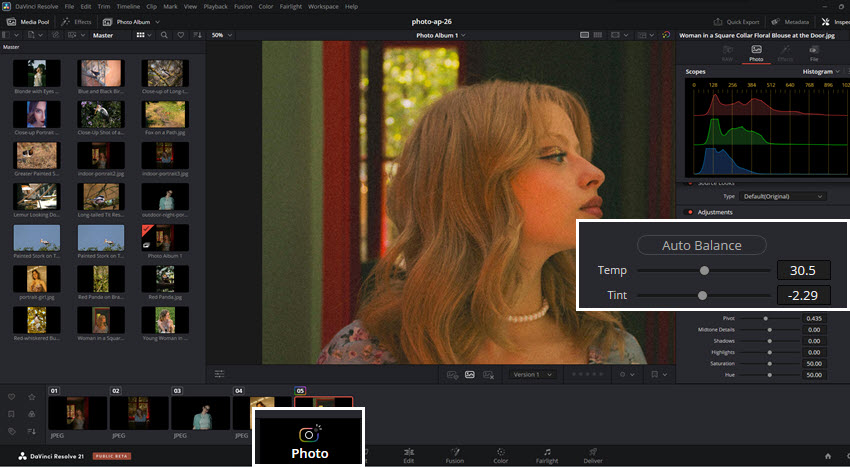Screen dimensions: 850x467
Task: Click the Pivot value field 0.435
Action: tap(814, 318)
